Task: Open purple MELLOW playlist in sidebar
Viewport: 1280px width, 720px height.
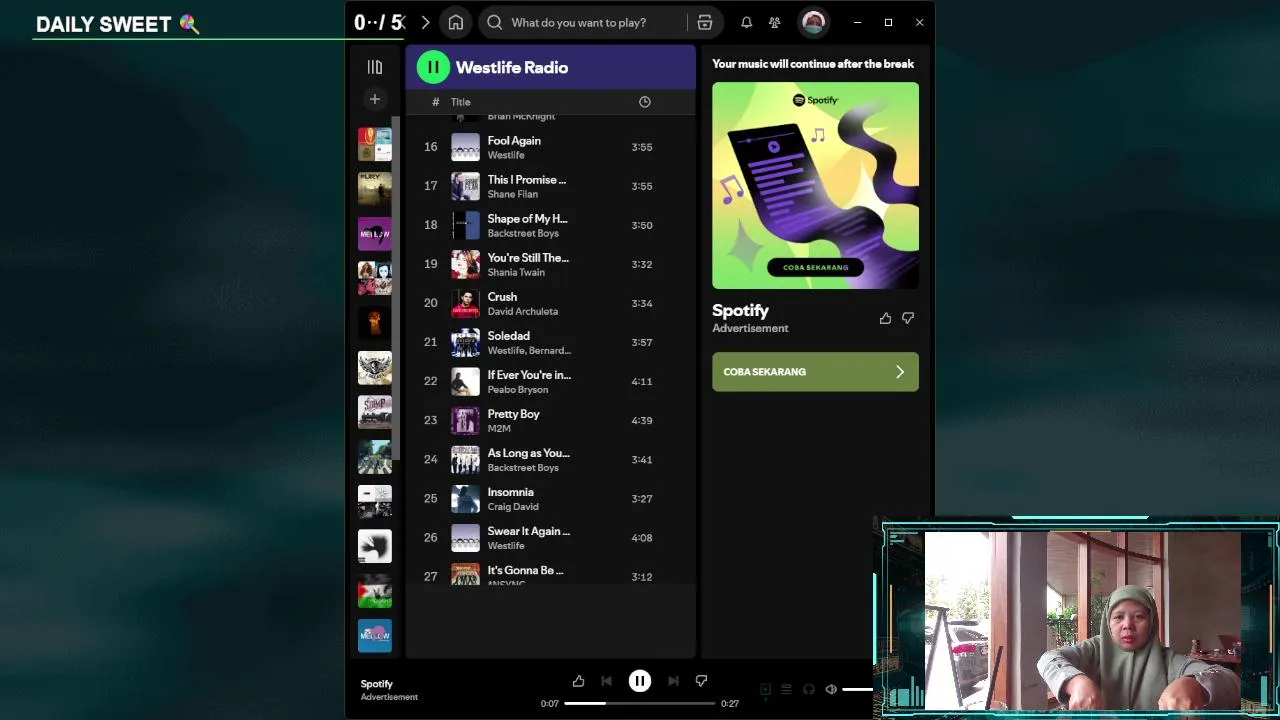Action: click(x=375, y=233)
